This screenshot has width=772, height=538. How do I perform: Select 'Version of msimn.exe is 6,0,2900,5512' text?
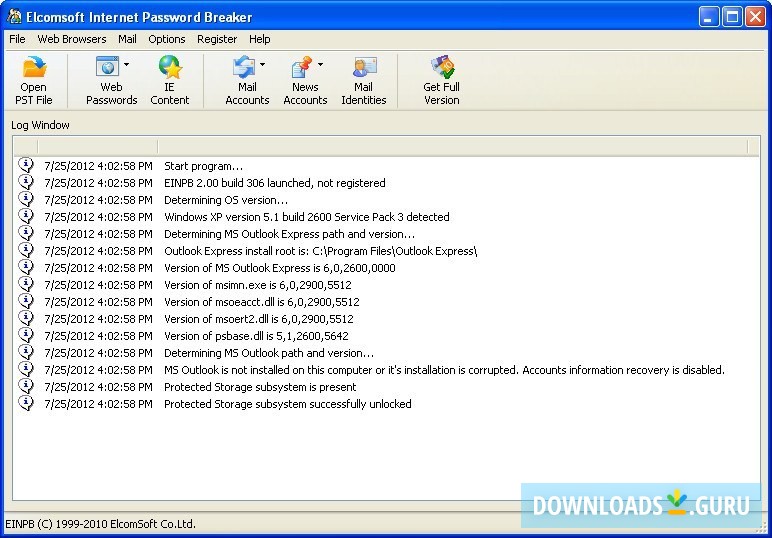pyautogui.click(x=258, y=285)
